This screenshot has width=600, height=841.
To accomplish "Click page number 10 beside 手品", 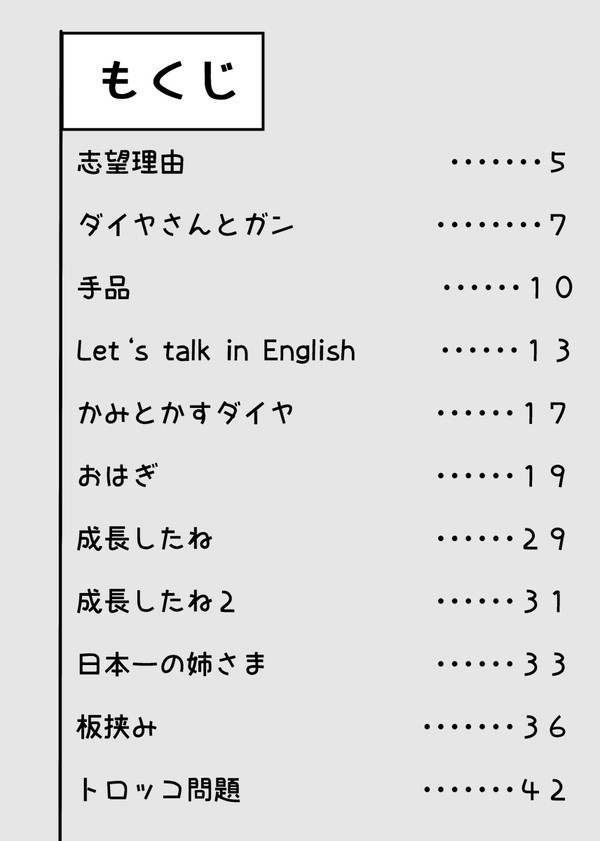I will coord(550,288).
